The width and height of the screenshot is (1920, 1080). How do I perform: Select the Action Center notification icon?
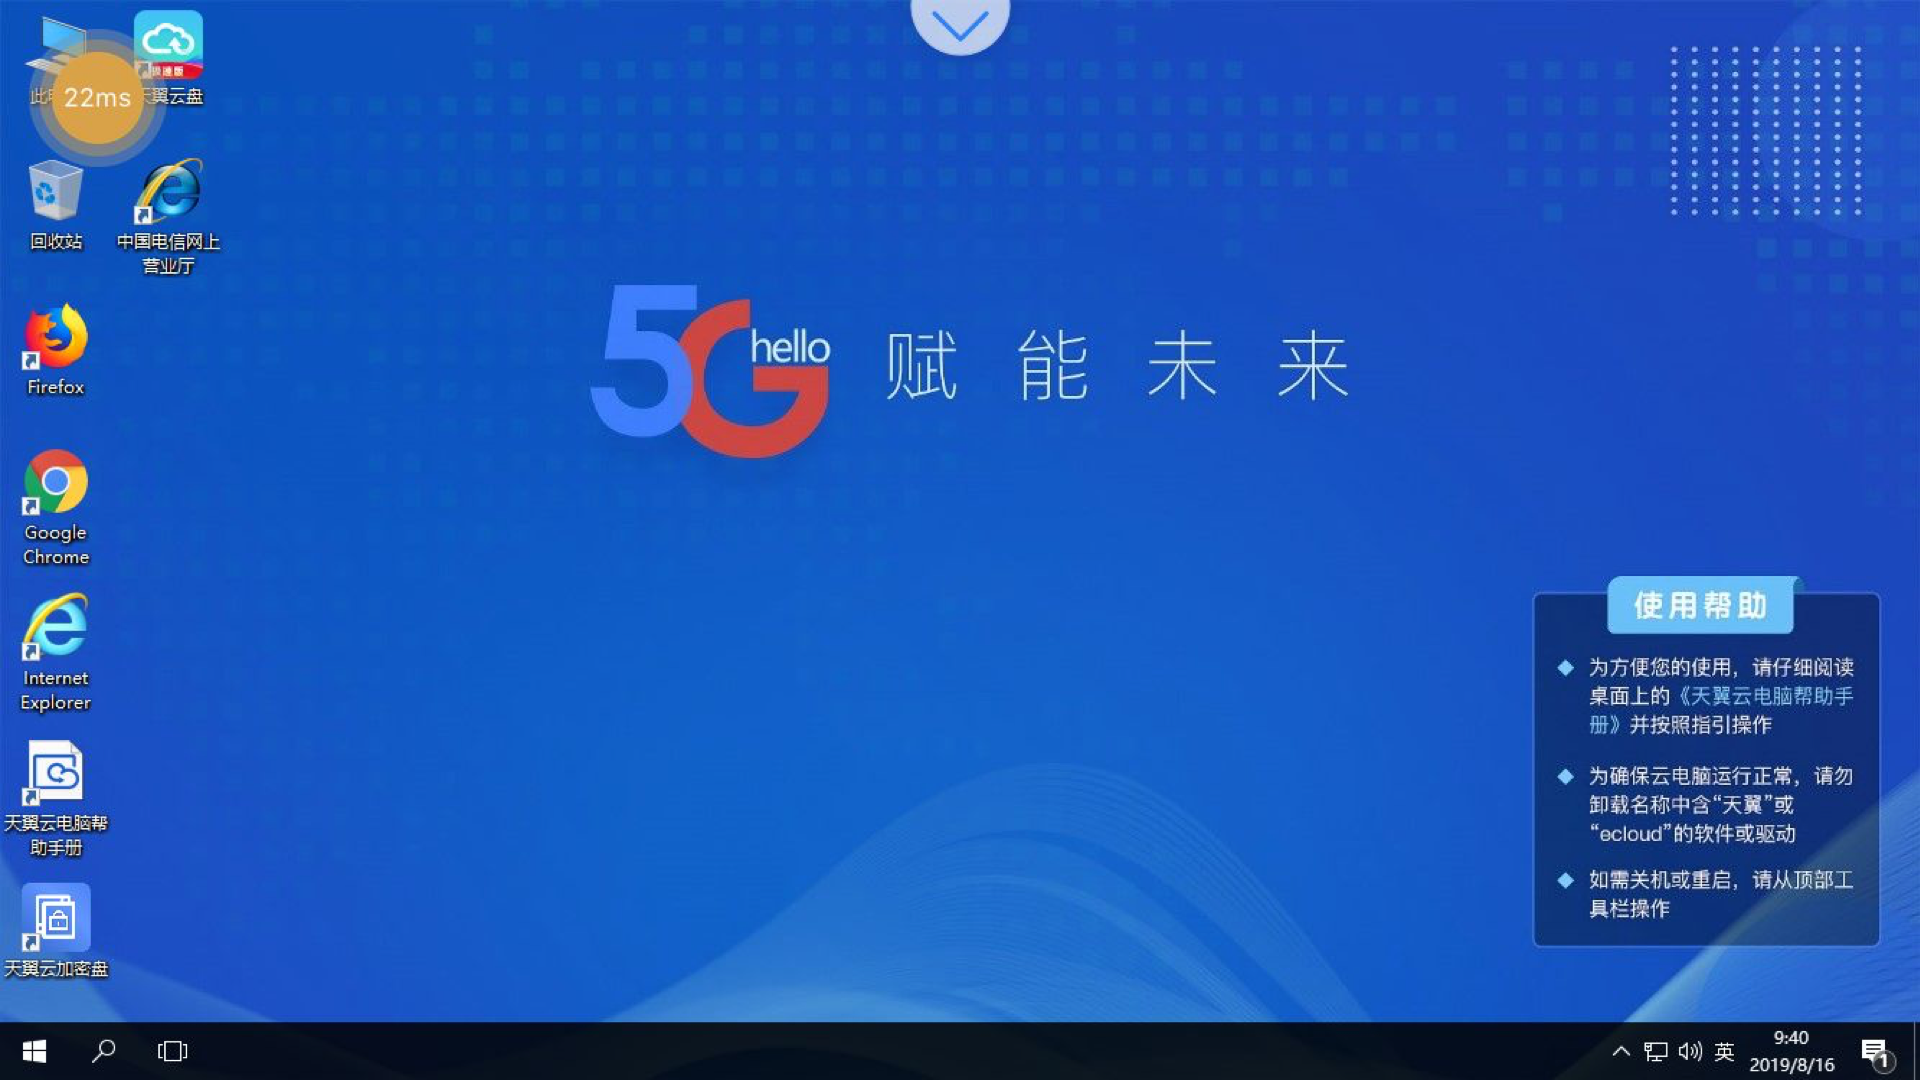(x=1875, y=1051)
